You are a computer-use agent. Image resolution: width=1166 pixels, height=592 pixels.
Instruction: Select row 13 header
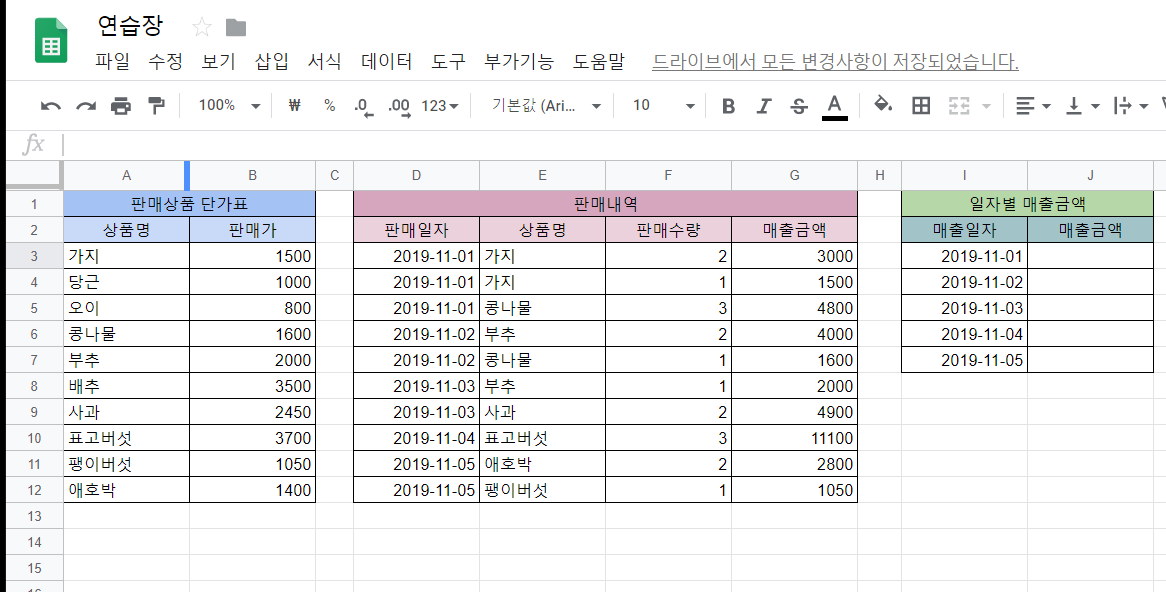click(x=34, y=516)
